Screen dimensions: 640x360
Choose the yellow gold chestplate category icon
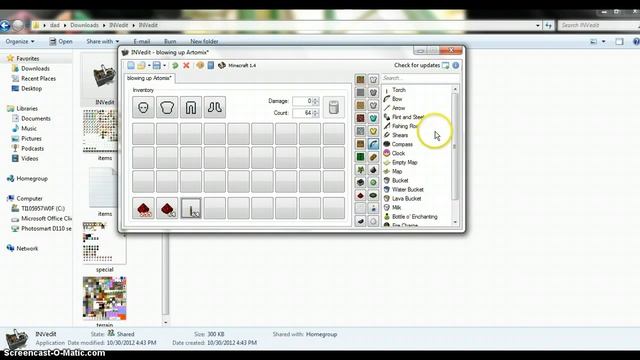[x=373, y=131]
